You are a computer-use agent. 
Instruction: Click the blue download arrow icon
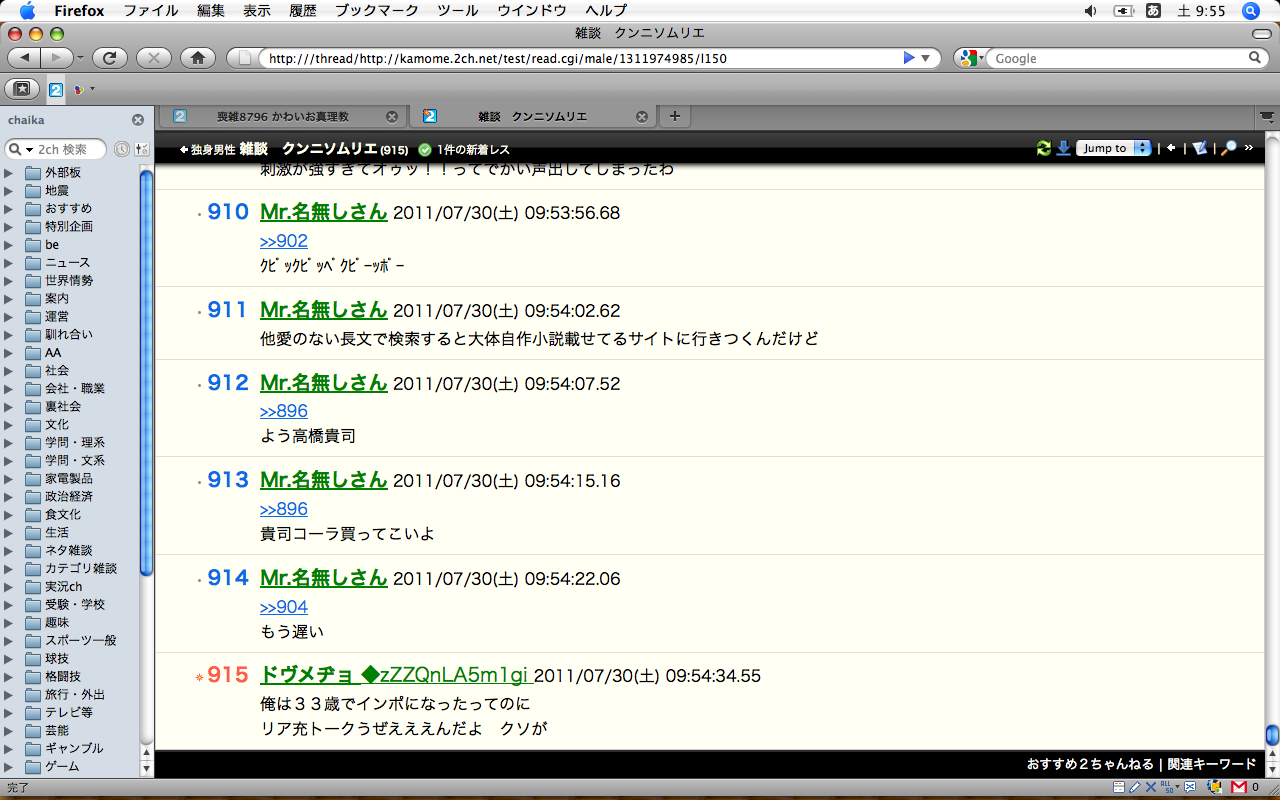(x=1063, y=148)
